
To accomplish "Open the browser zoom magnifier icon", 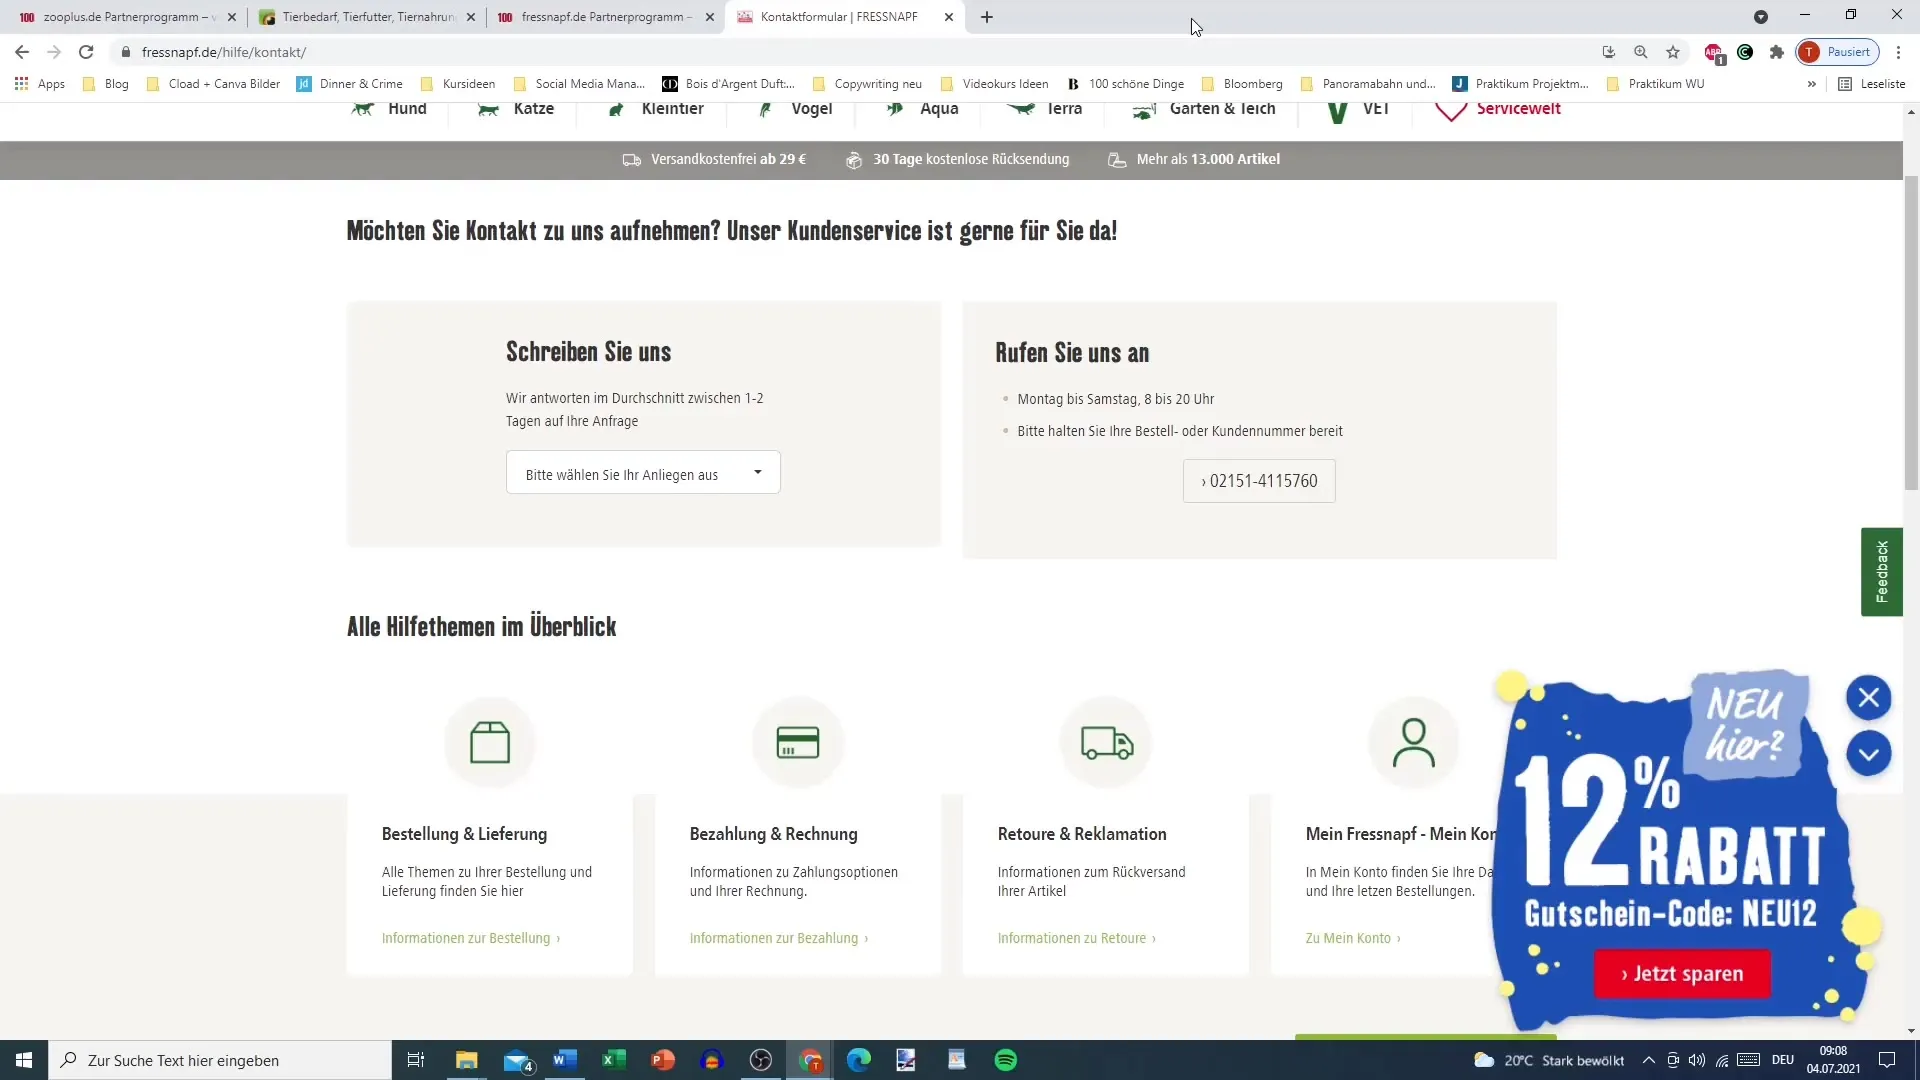I will pyautogui.click(x=1641, y=52).
